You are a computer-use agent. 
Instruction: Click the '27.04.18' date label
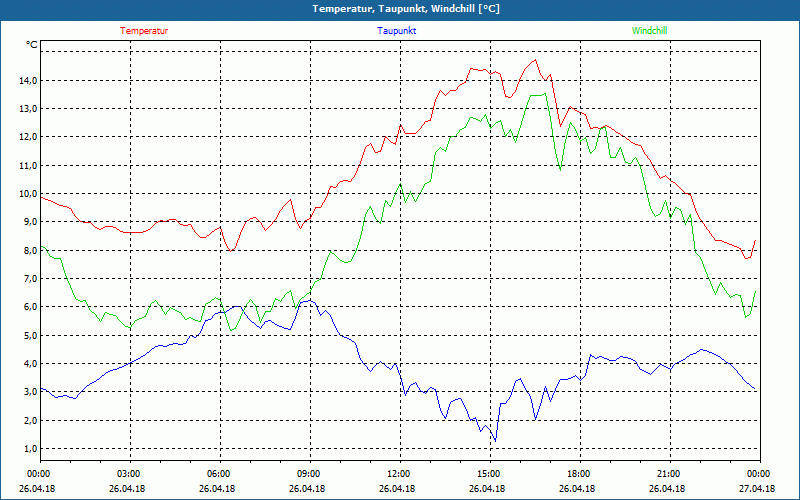click(757, 488)
